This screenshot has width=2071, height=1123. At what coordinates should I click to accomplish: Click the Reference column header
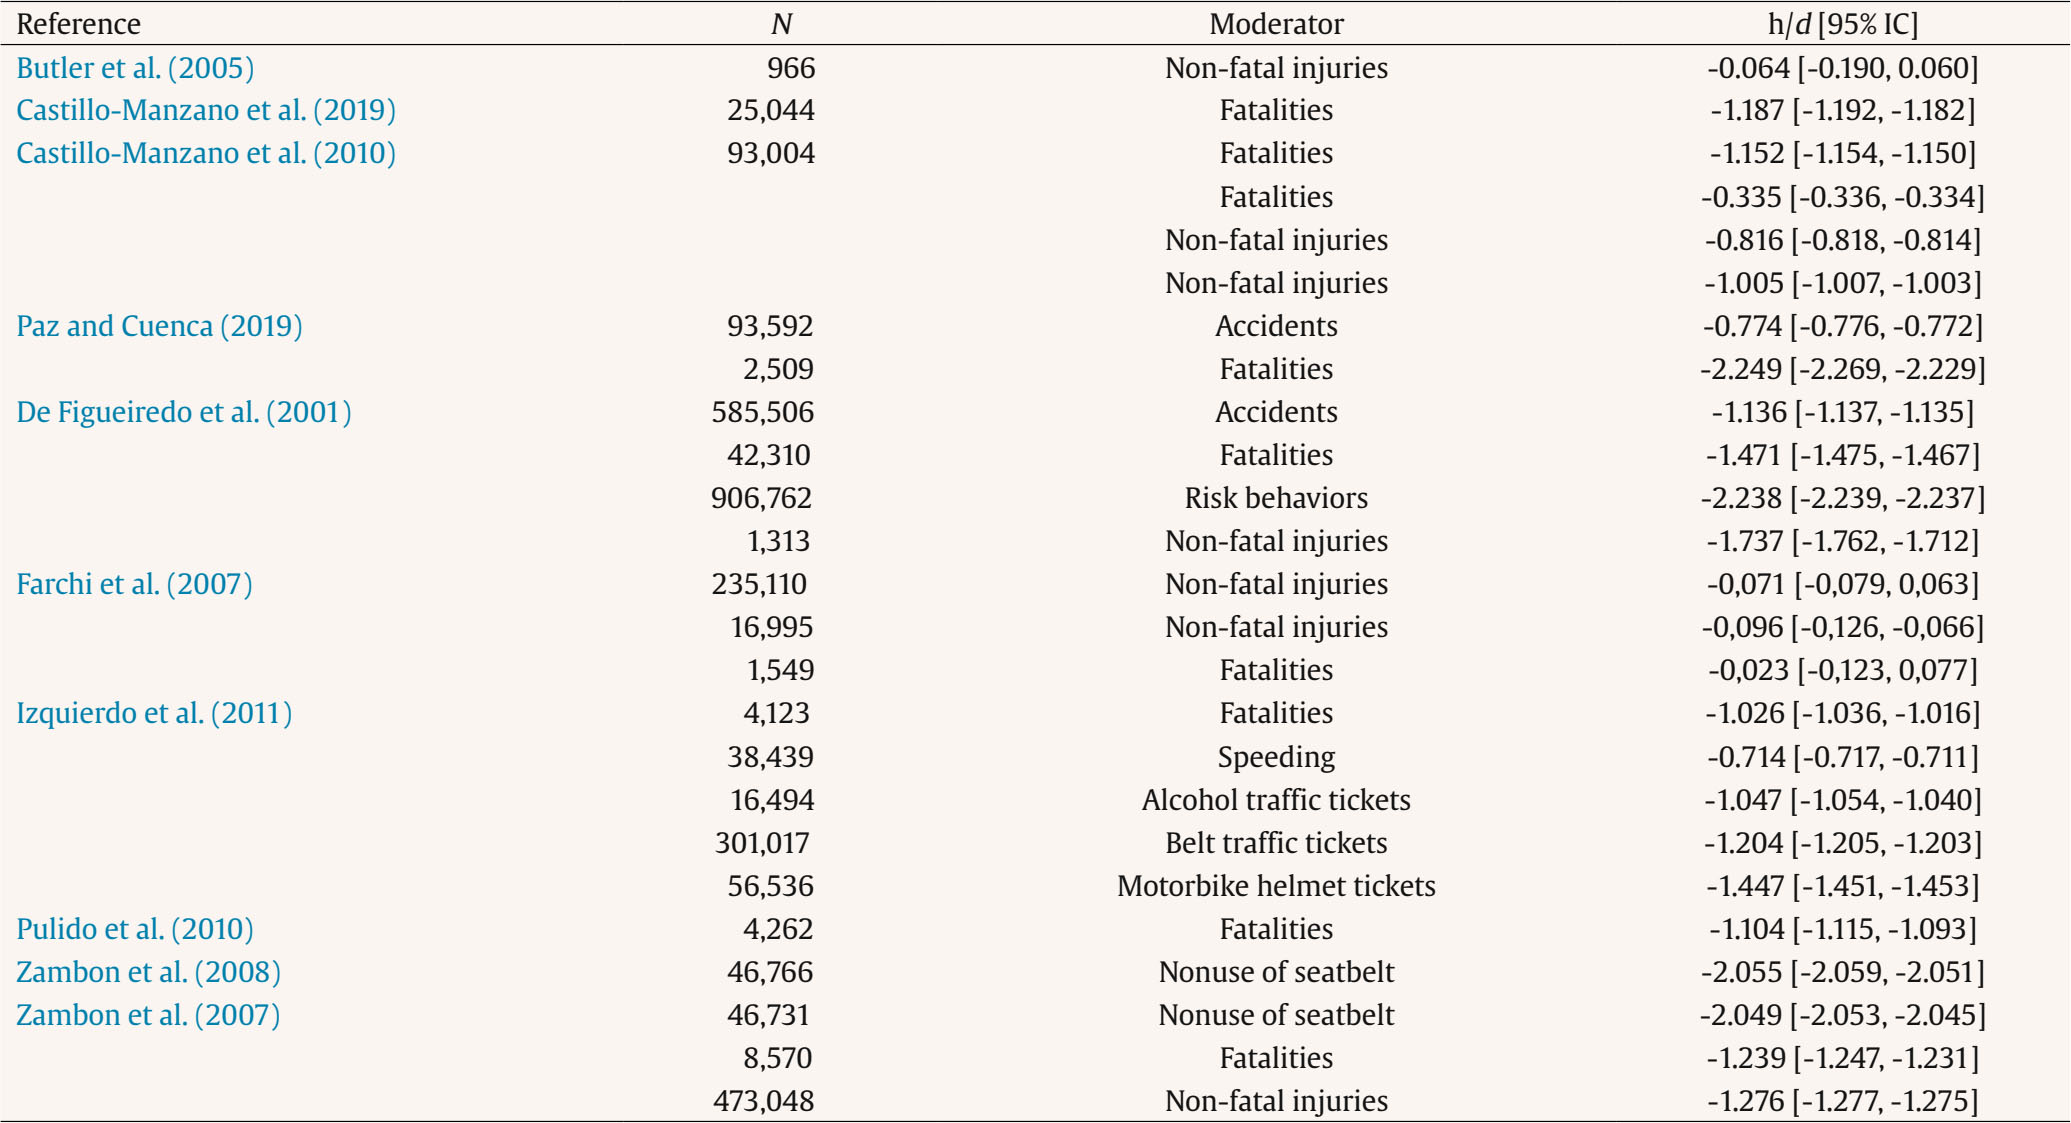[x=78, y=24]
